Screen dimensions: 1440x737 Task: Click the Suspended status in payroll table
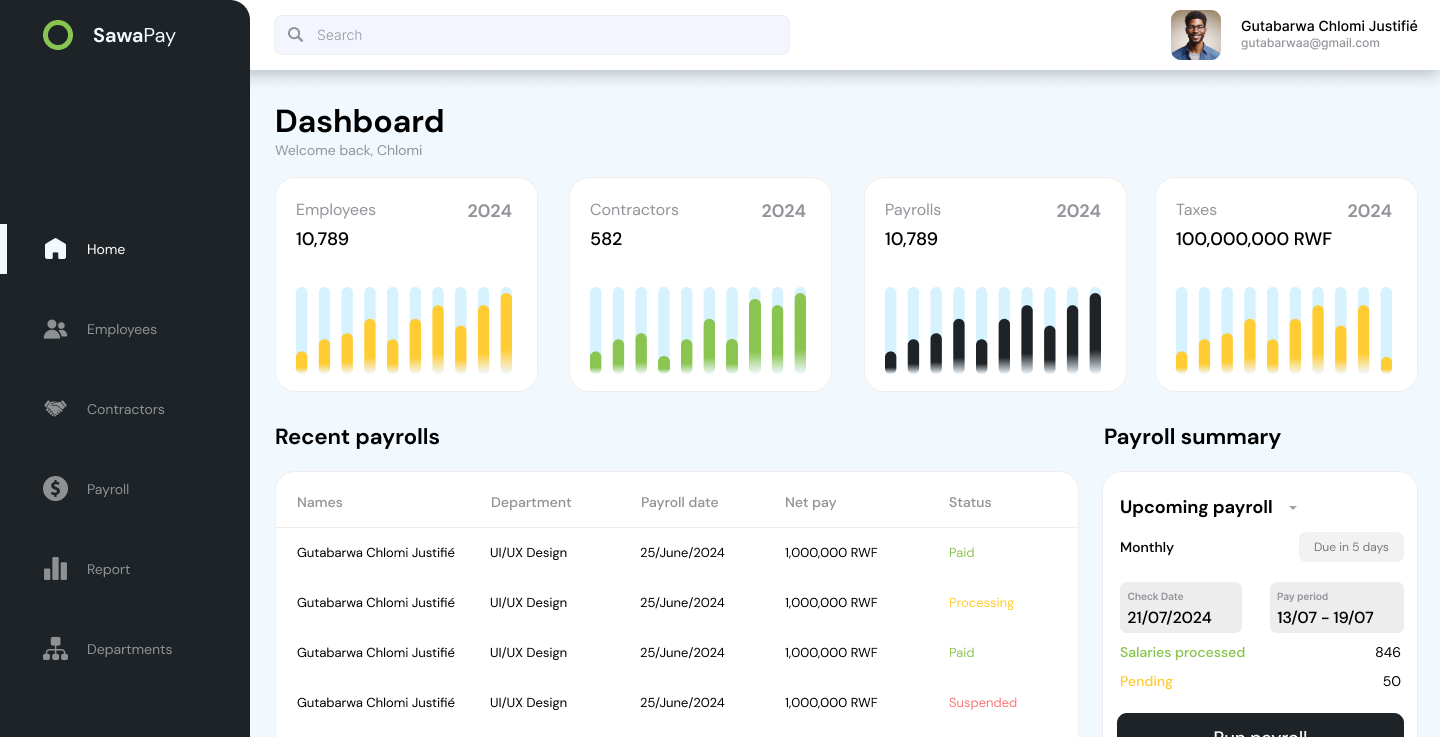click(x=982, y=703)
